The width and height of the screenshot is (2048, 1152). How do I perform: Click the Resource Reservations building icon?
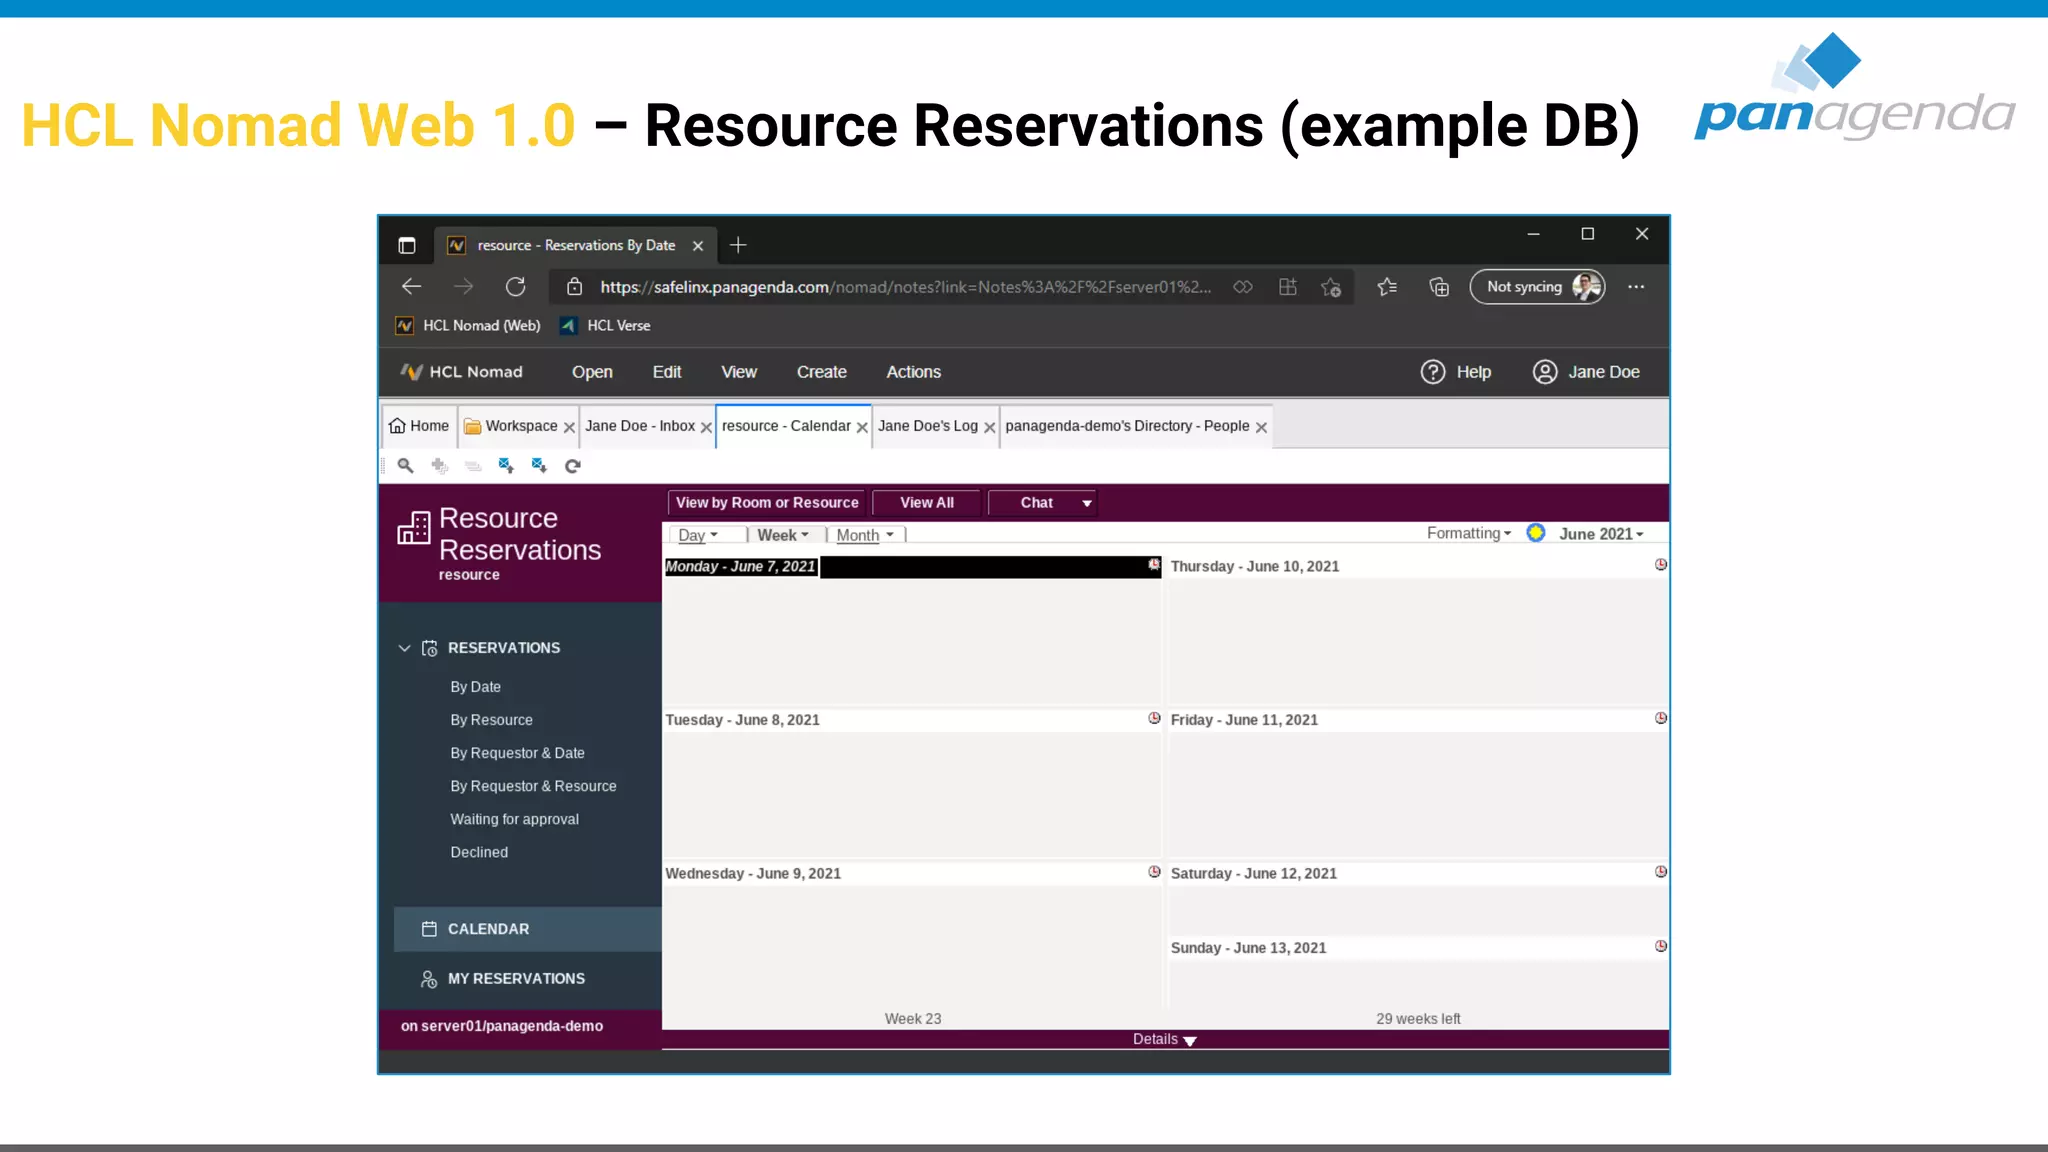click(x=414, y=527)
